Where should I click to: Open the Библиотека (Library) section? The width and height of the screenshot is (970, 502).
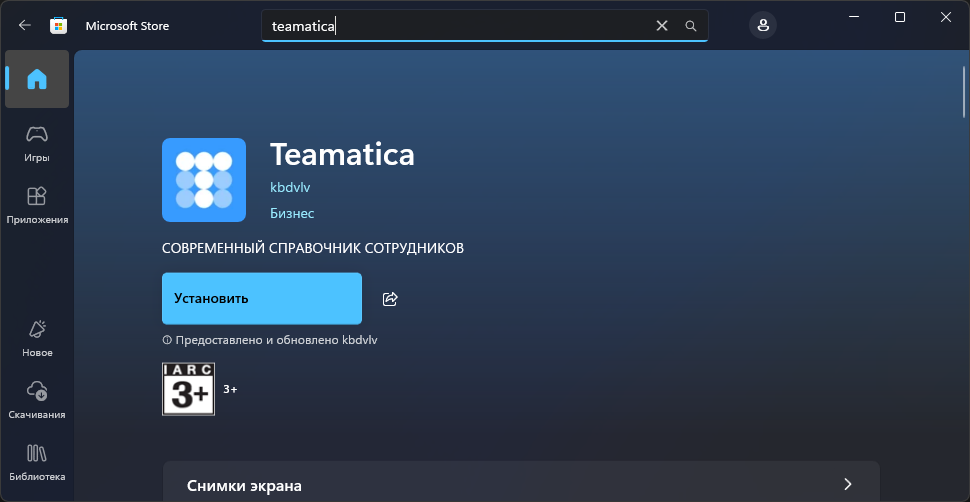pos(37,462)
